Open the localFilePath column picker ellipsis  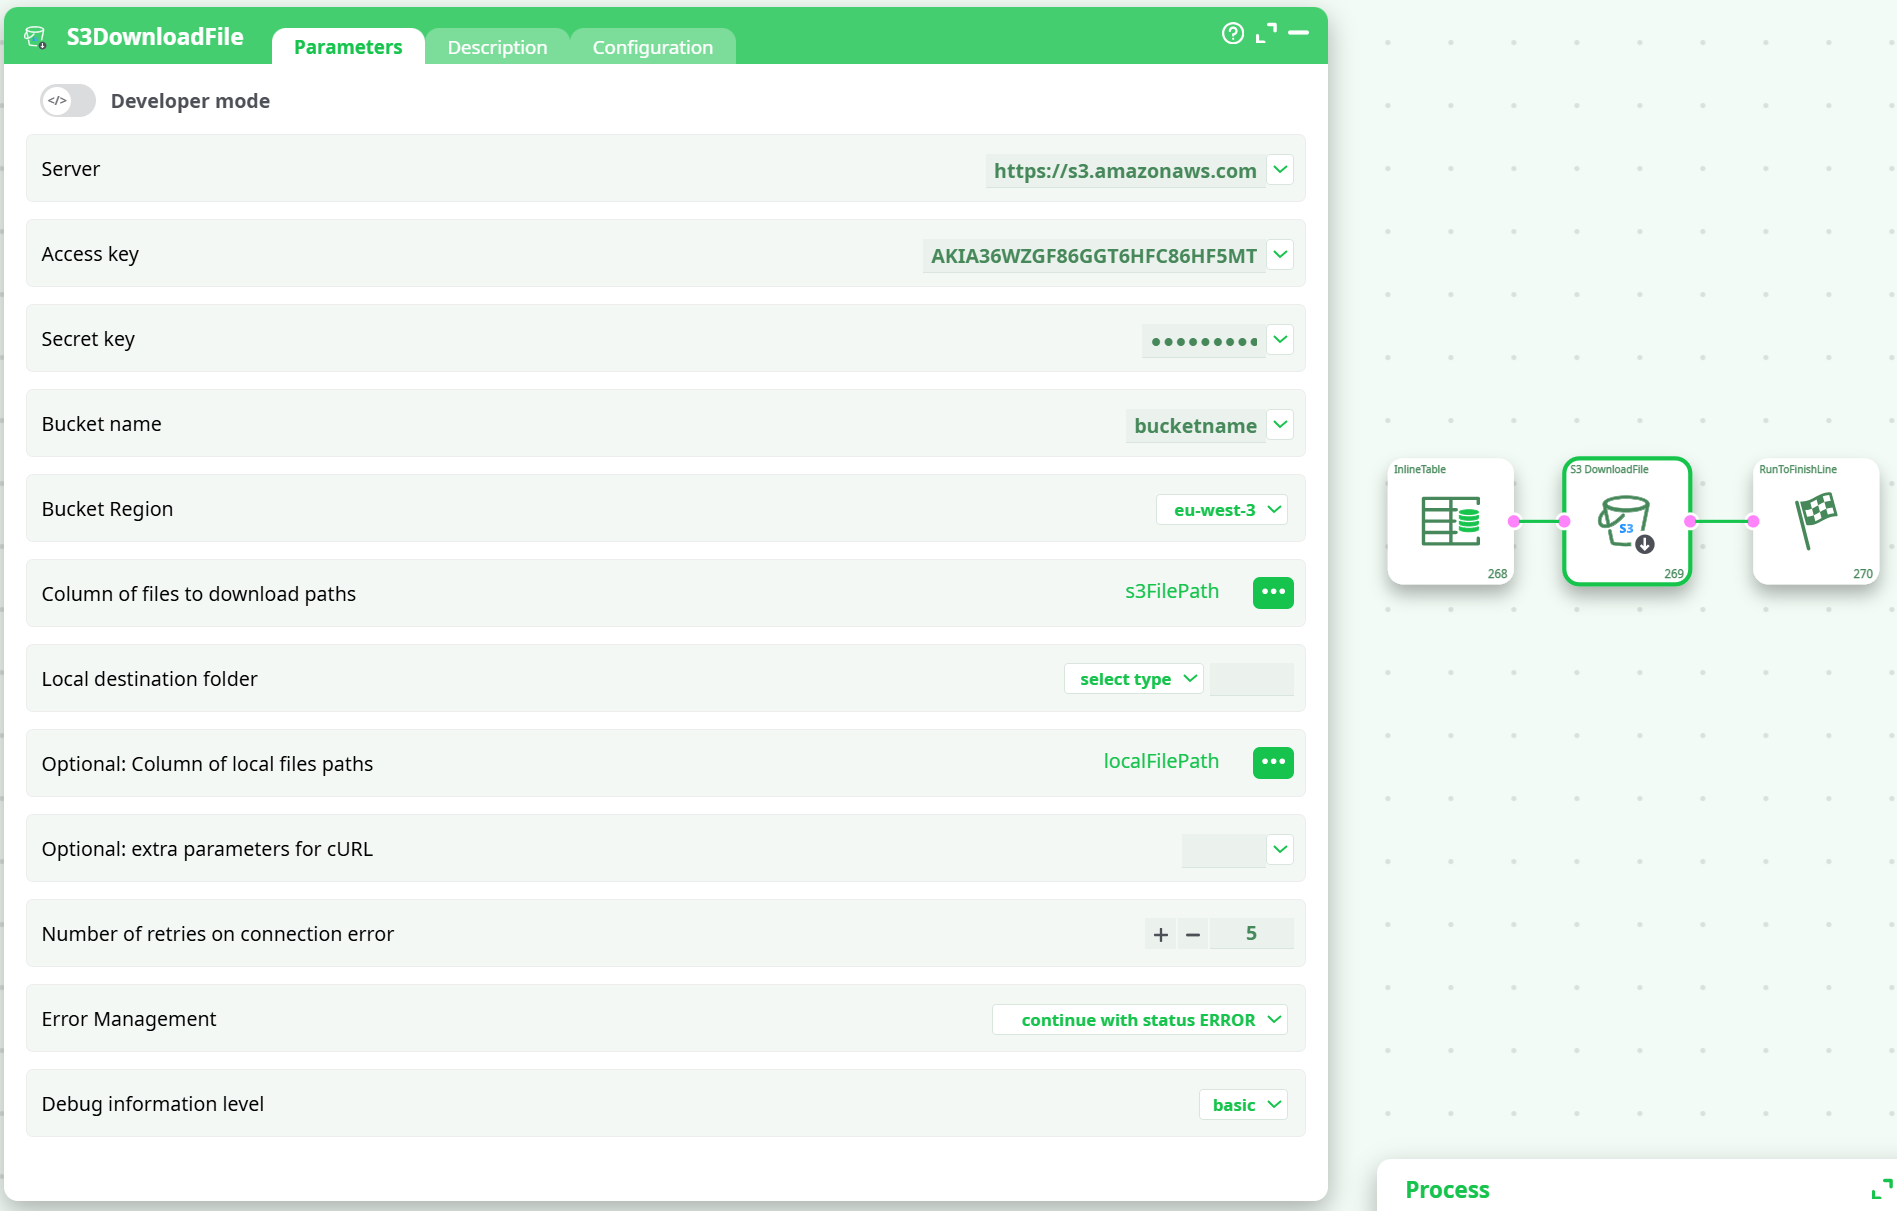tap(1272, 763)
